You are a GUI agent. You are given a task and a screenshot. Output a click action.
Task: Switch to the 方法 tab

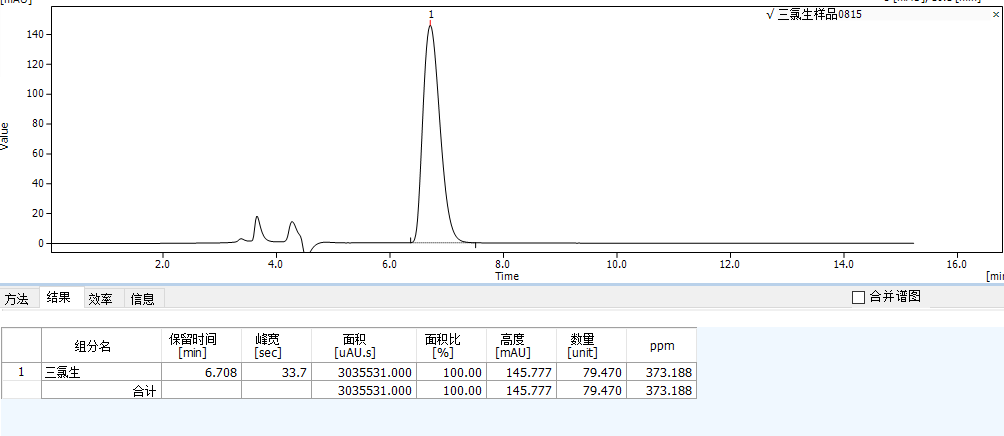[x=17, y=298]
